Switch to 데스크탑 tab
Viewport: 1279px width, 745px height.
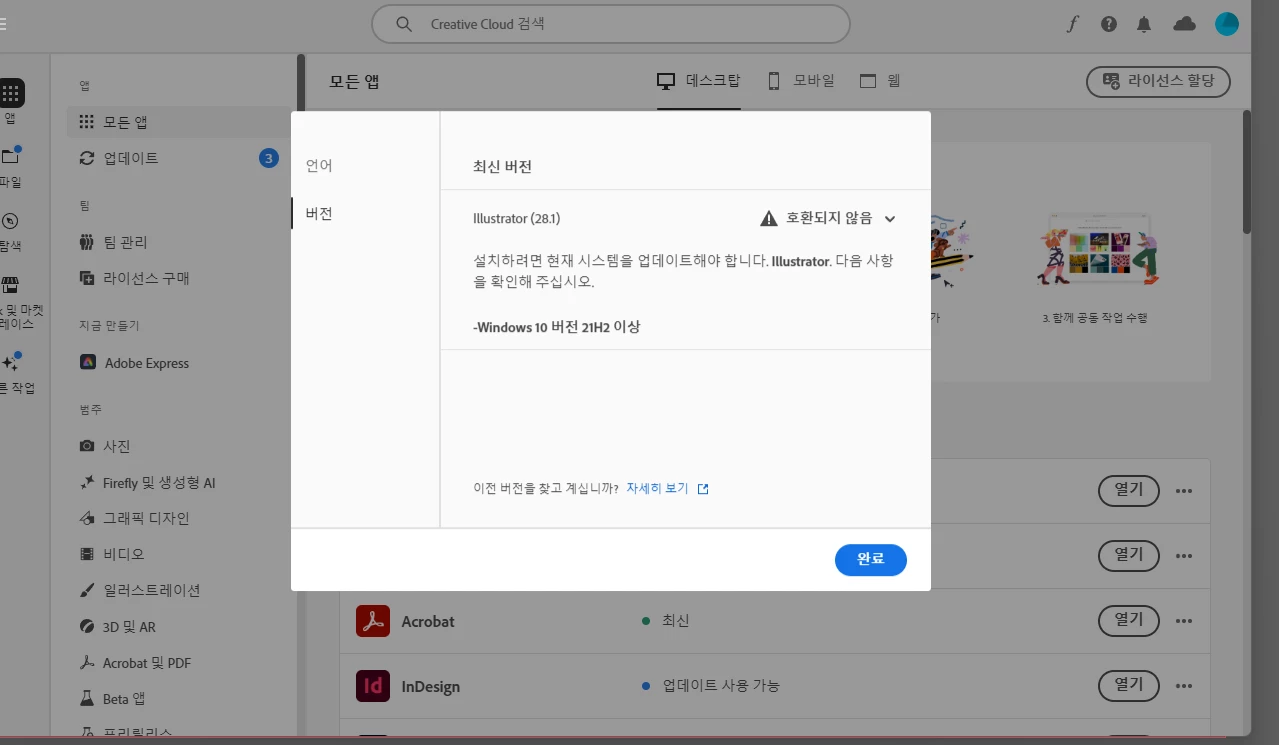tap(698, 81)
